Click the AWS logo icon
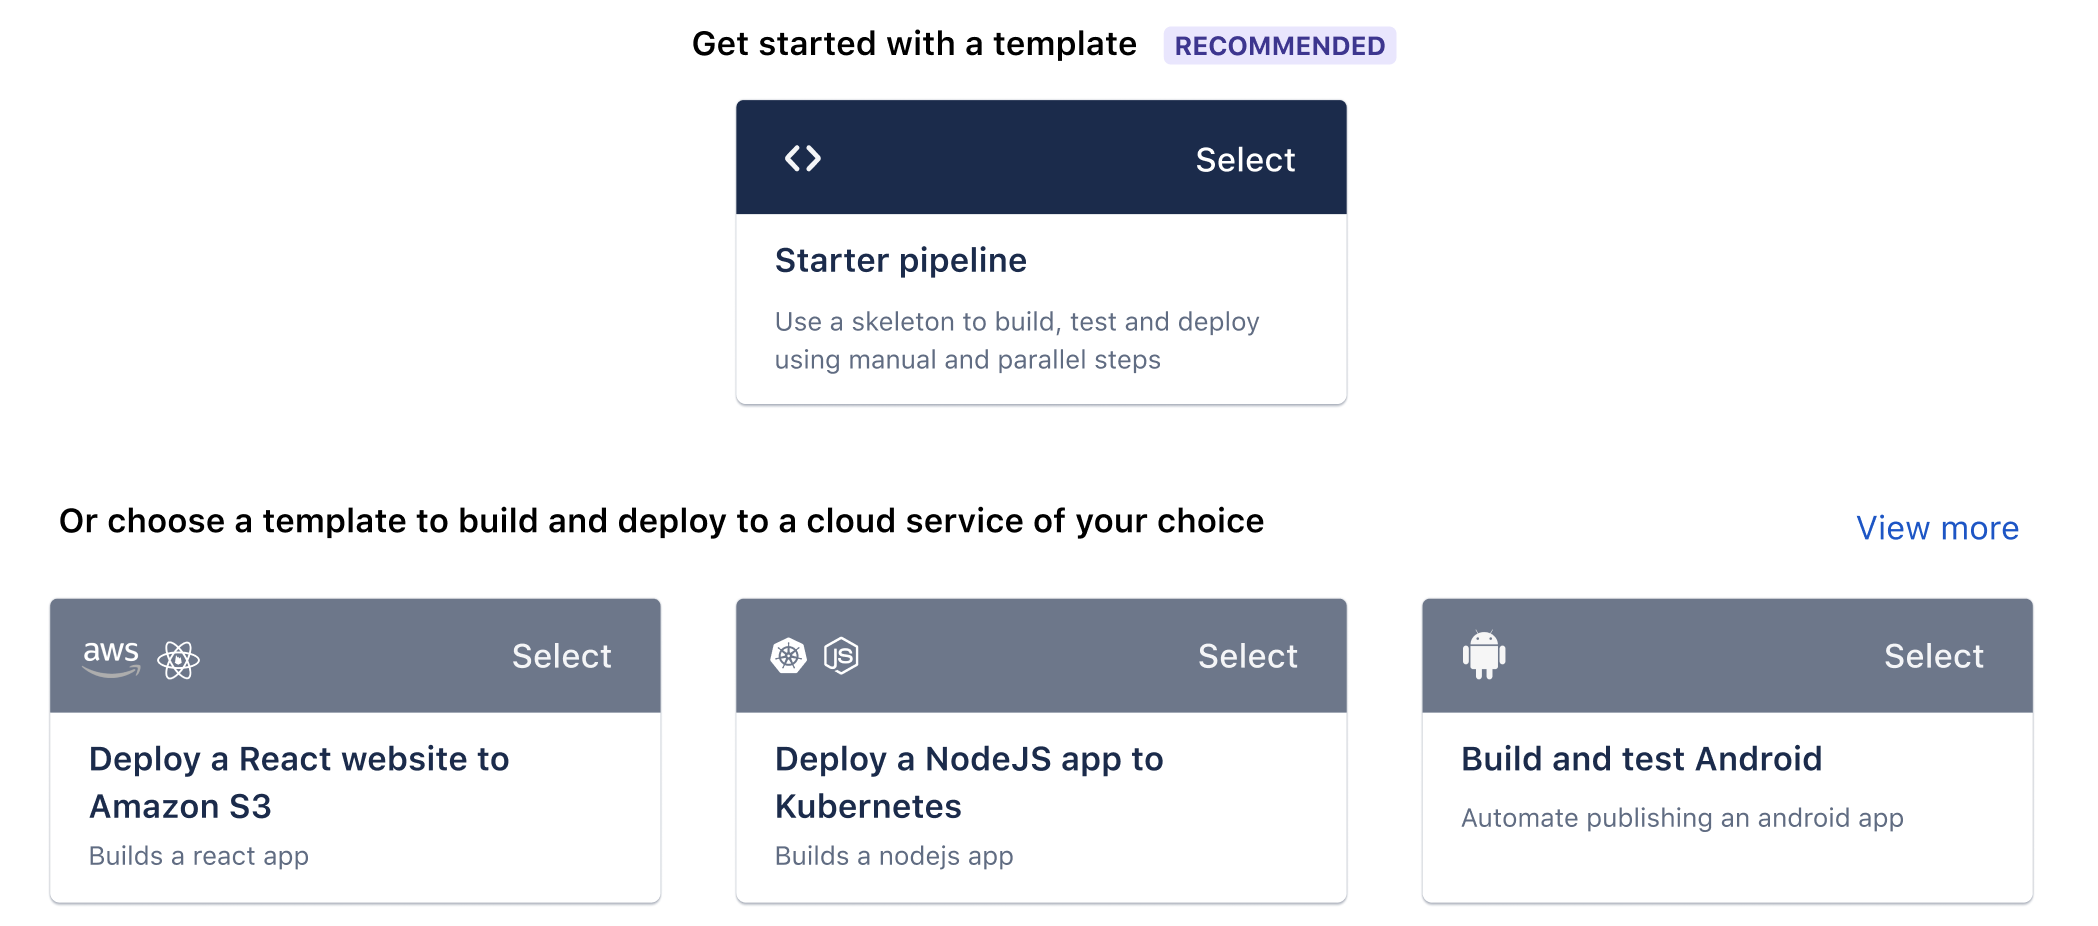This screenshot has width=2098, height=926. (111, 658)
